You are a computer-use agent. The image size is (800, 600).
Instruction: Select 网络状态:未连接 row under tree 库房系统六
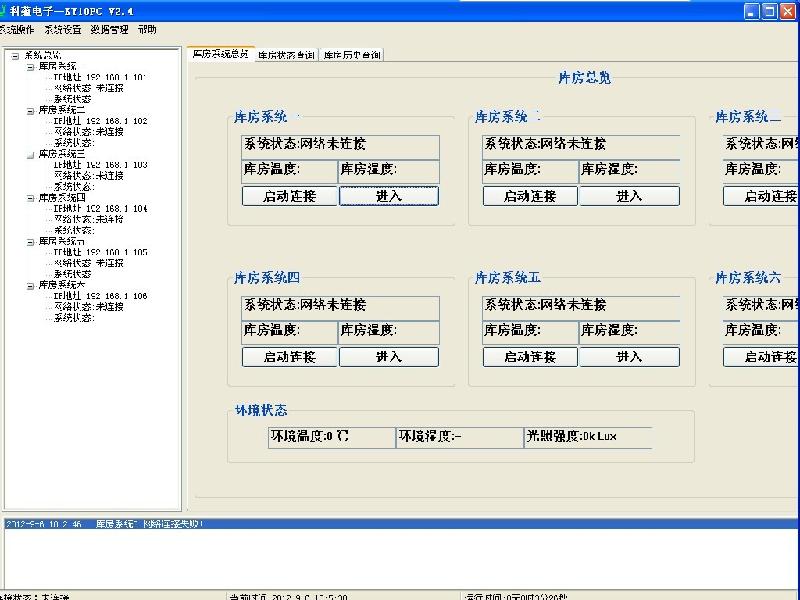point(89,307)
